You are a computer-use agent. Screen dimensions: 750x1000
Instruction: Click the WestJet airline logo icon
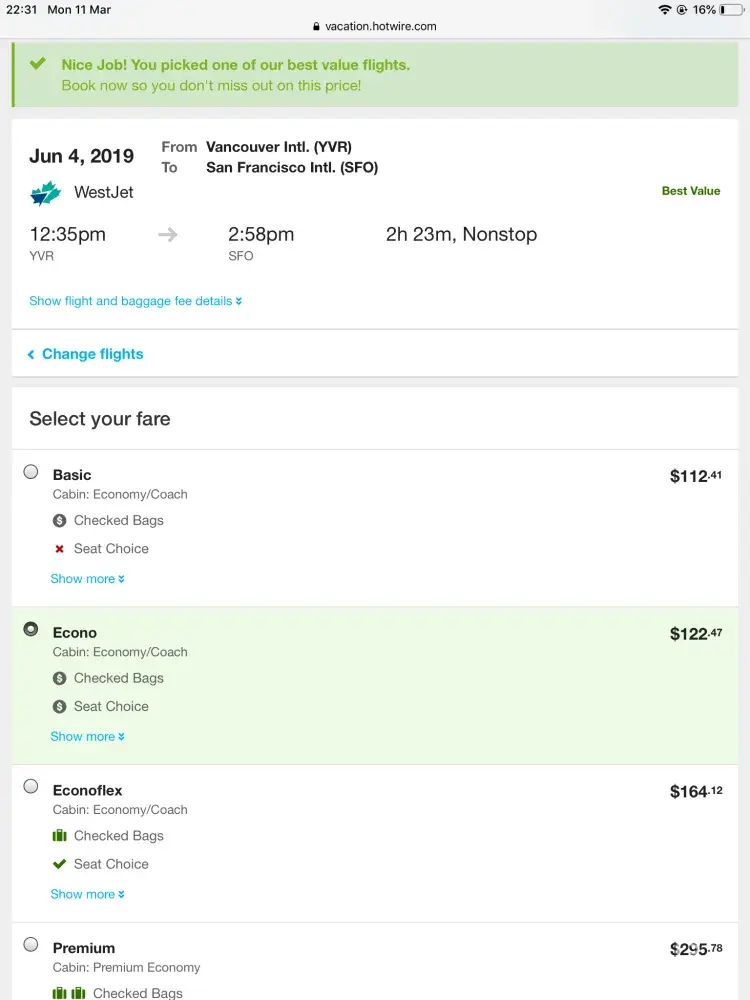[46, 192]
